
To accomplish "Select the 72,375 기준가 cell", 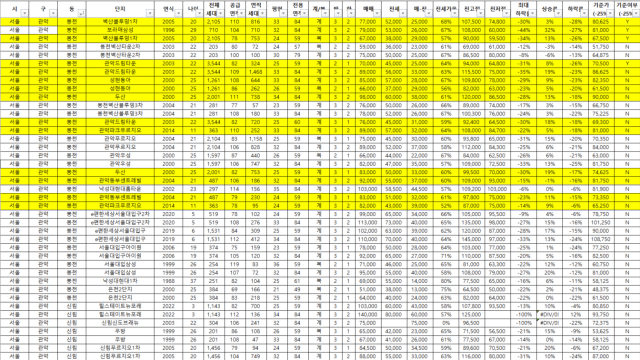I will click(600, 323).
